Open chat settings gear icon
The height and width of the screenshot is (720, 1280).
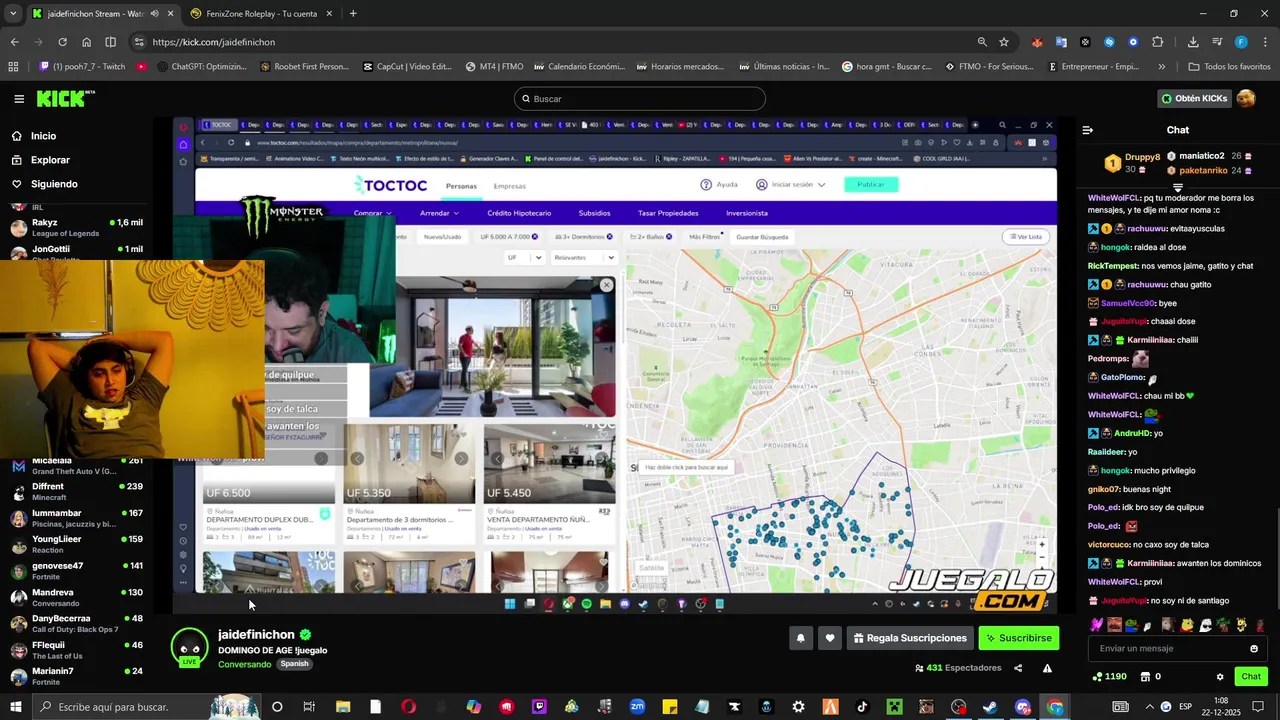point(1220,677)
